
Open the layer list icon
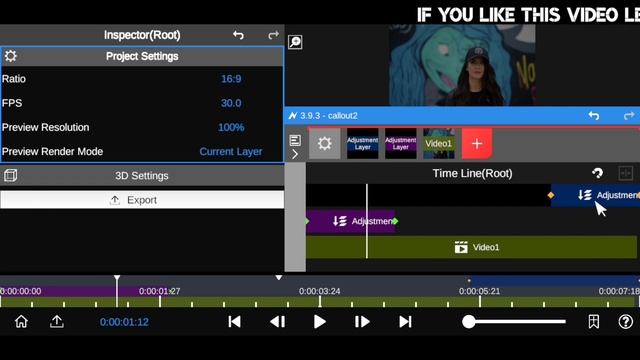[x=295, y=140]
